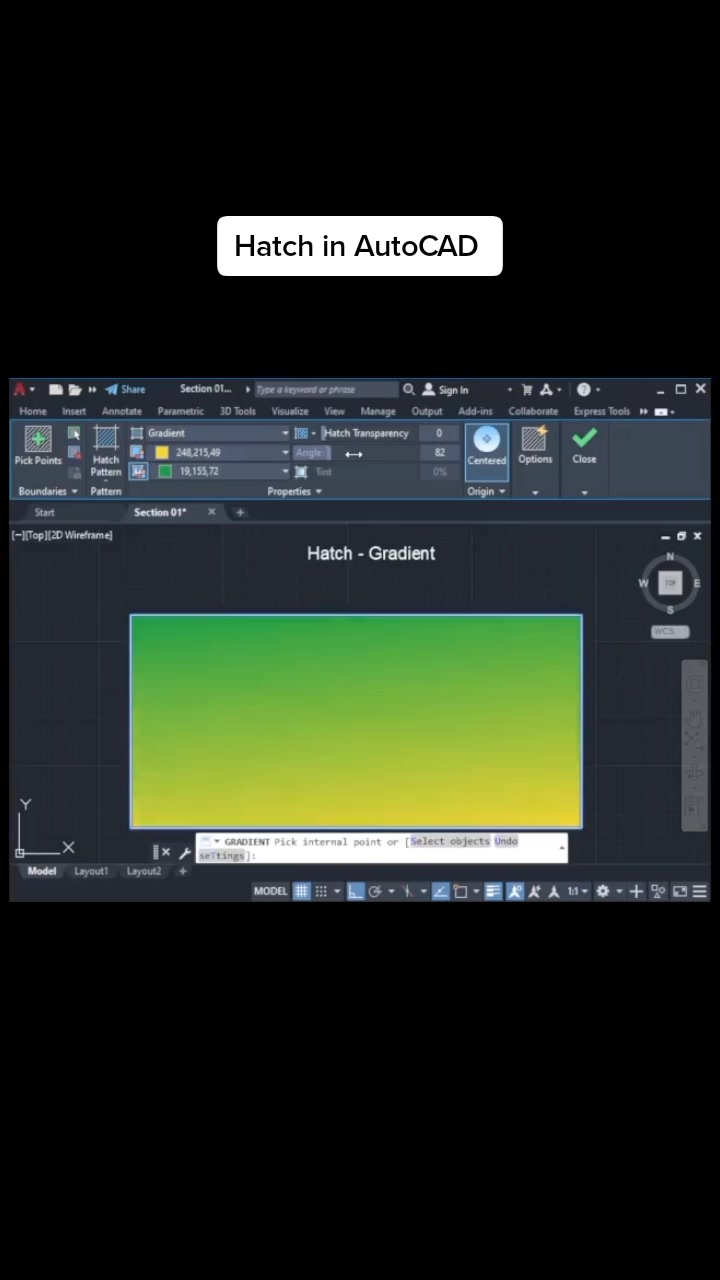This screenshot has width=720, height=1280.
Task: Toggle Ortho mode in status bar
Action: click(x=355, y=891)
